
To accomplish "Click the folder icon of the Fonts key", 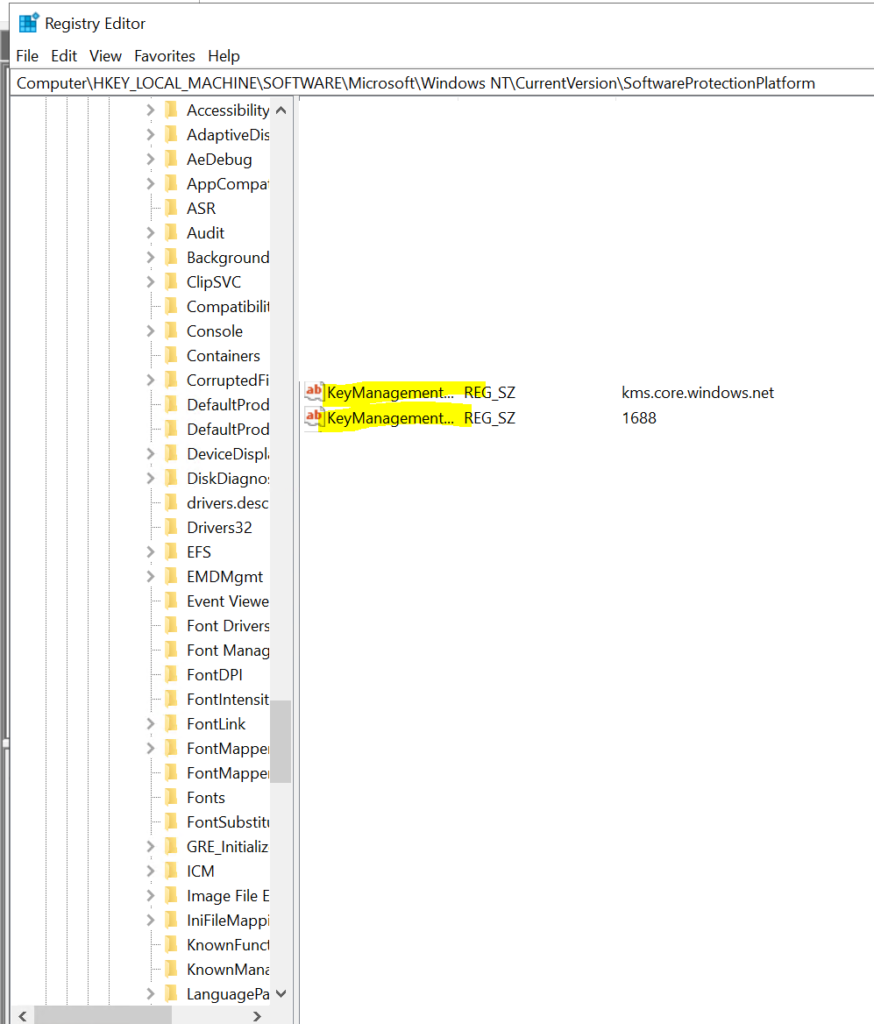I will (171, 797).
